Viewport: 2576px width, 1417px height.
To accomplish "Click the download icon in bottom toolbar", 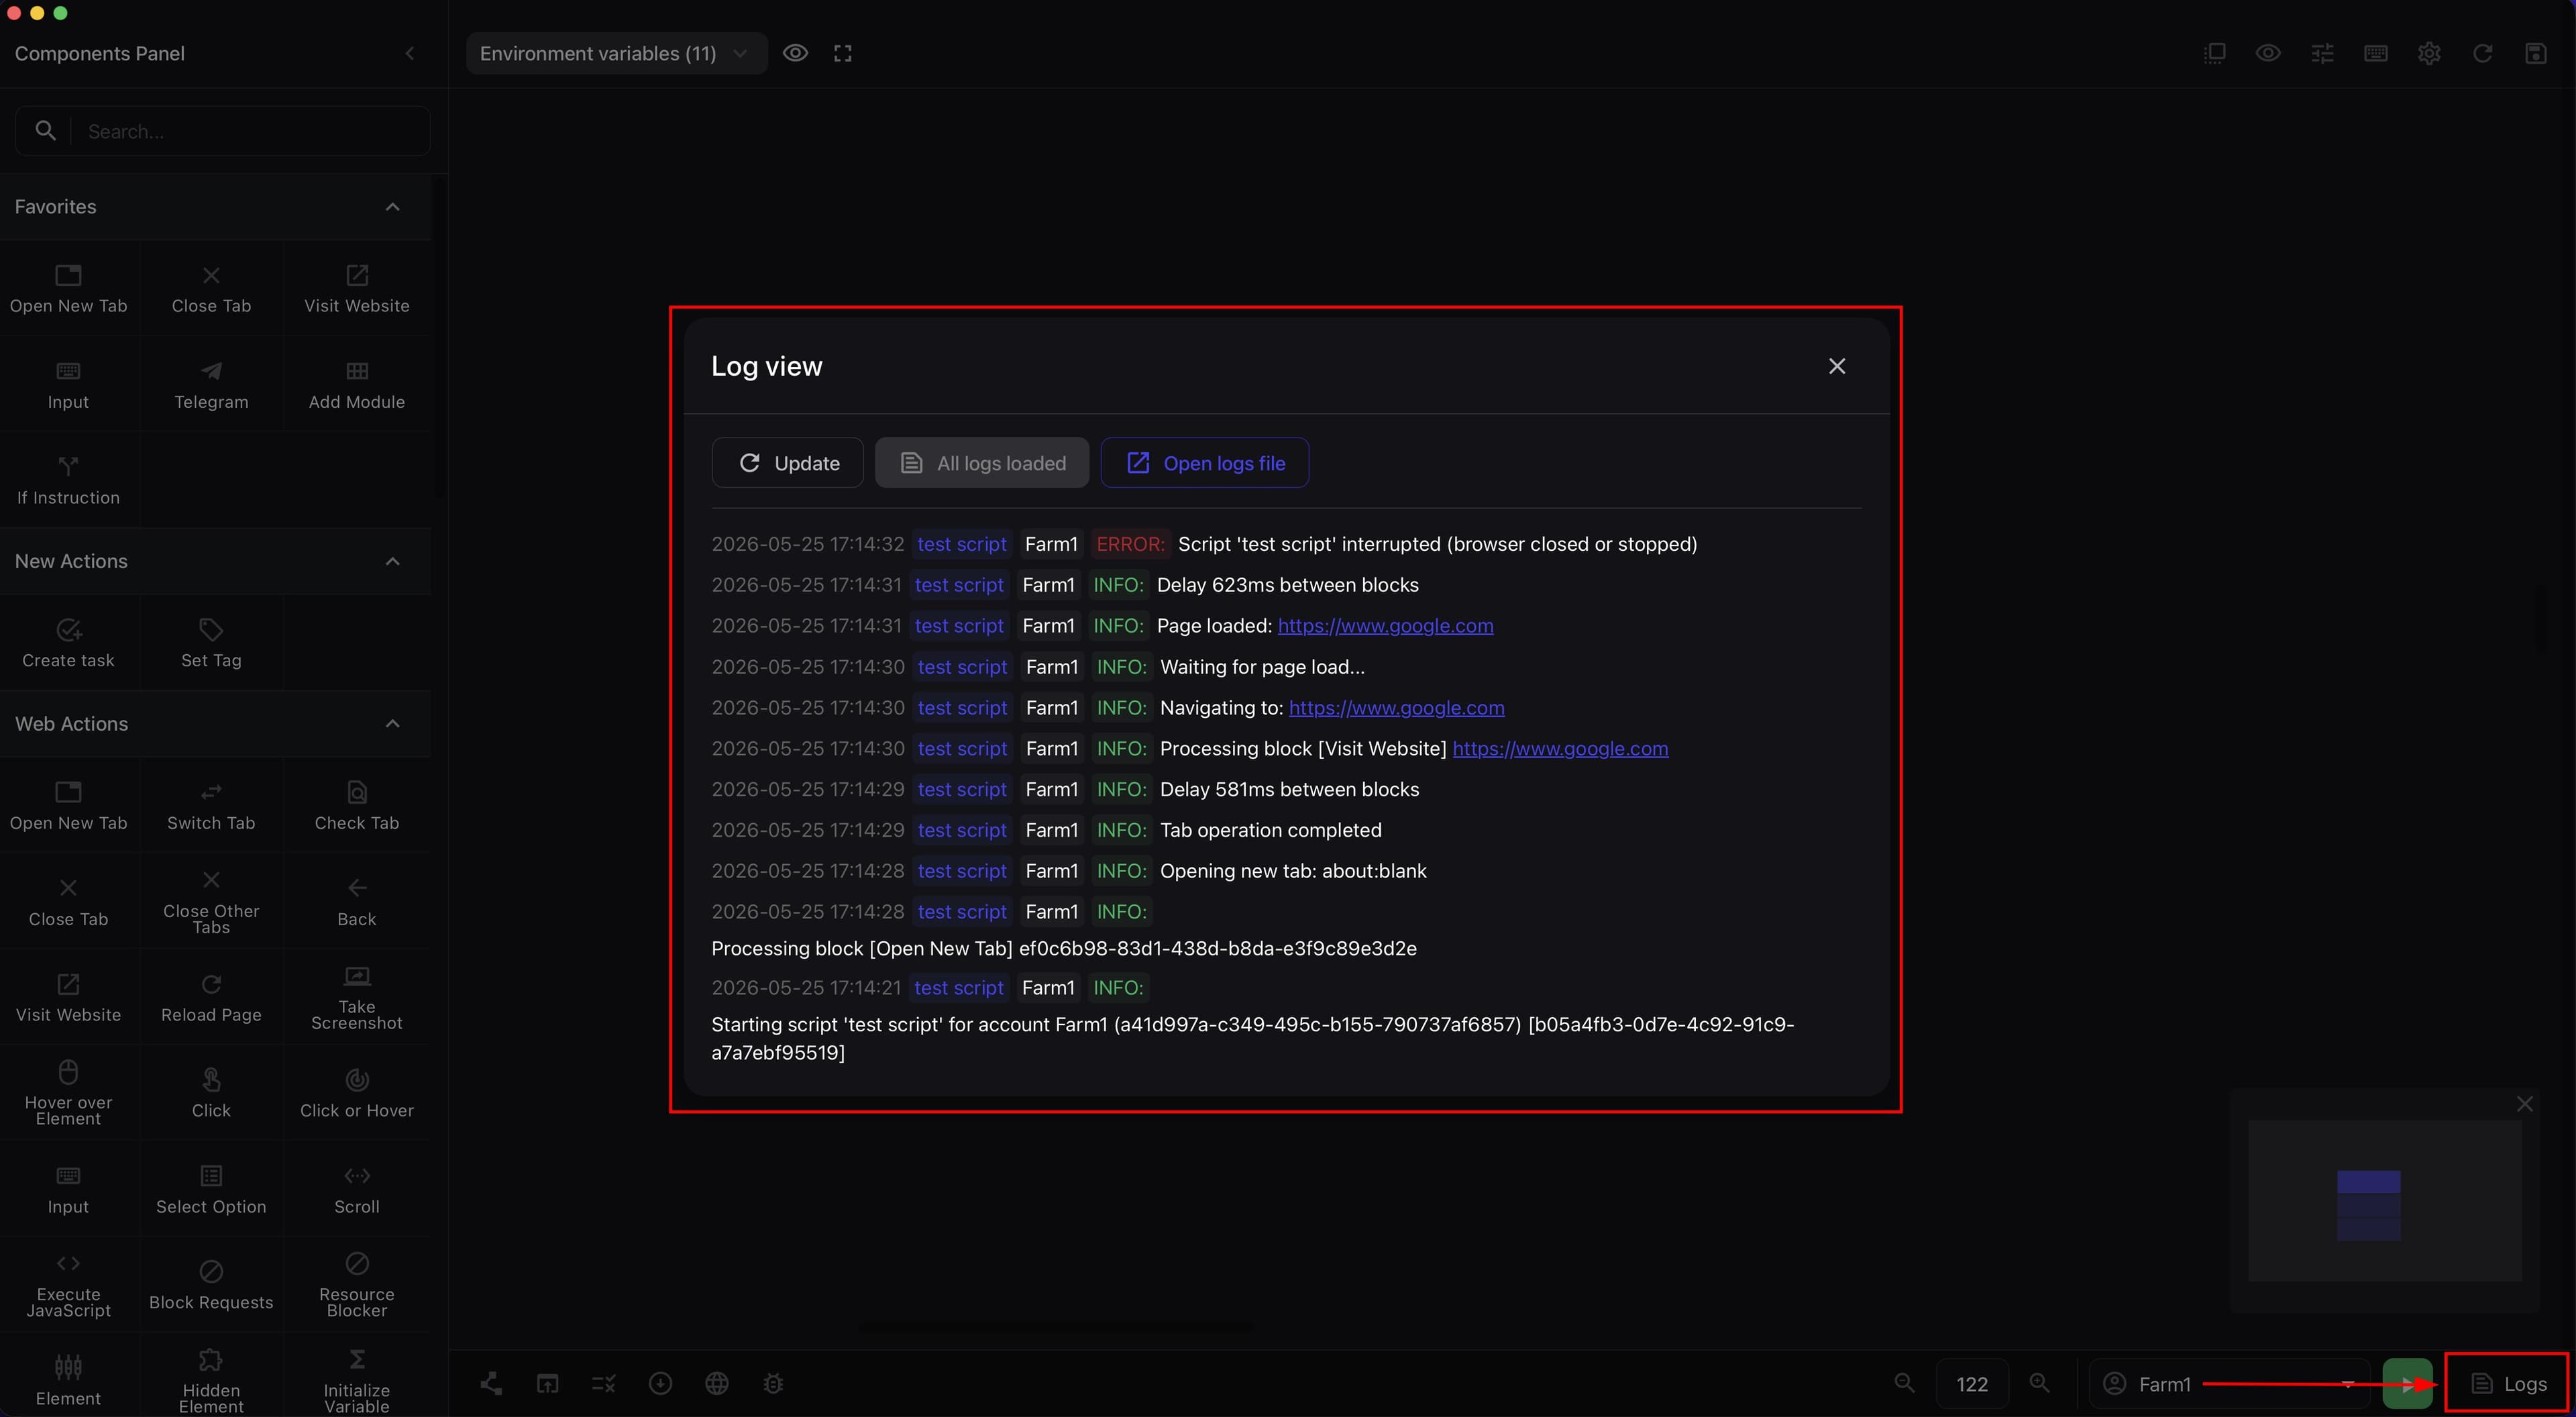I will point(660,1384).
